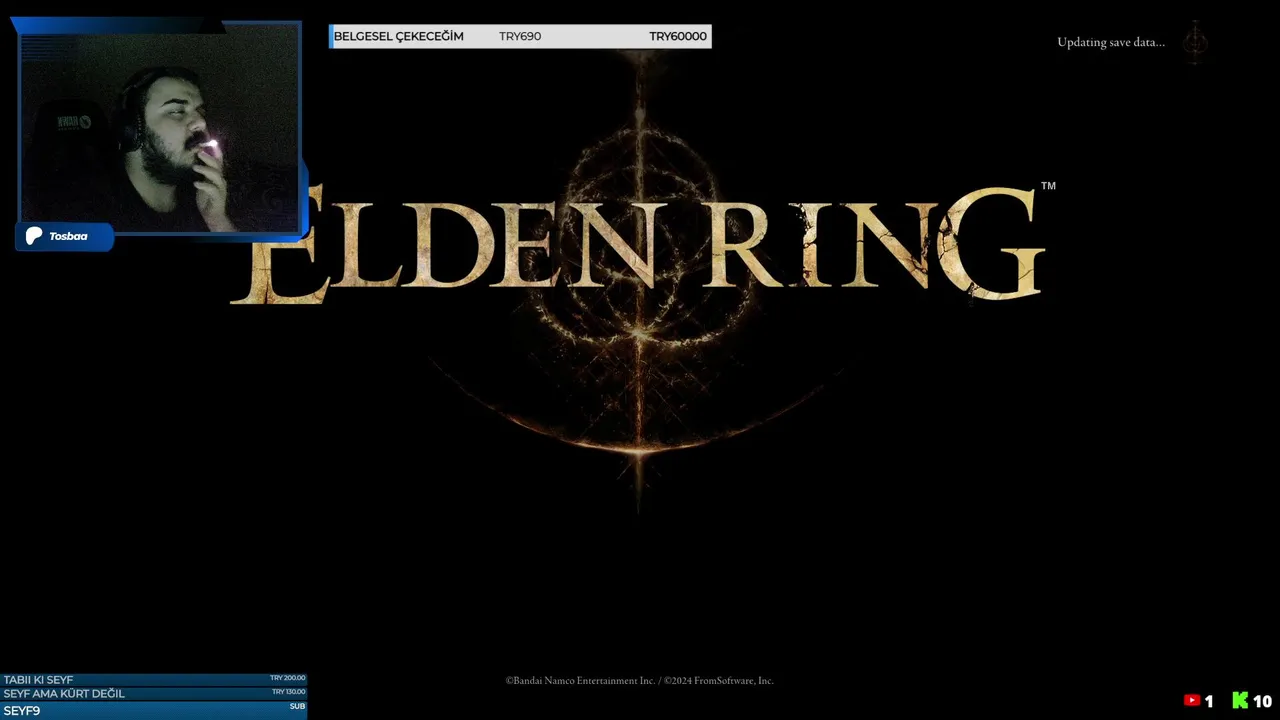Click the BELGESEL ÇEKECEĞİM donation goal bar
The width and height of the screenshot is (1280, 720).
520,36
